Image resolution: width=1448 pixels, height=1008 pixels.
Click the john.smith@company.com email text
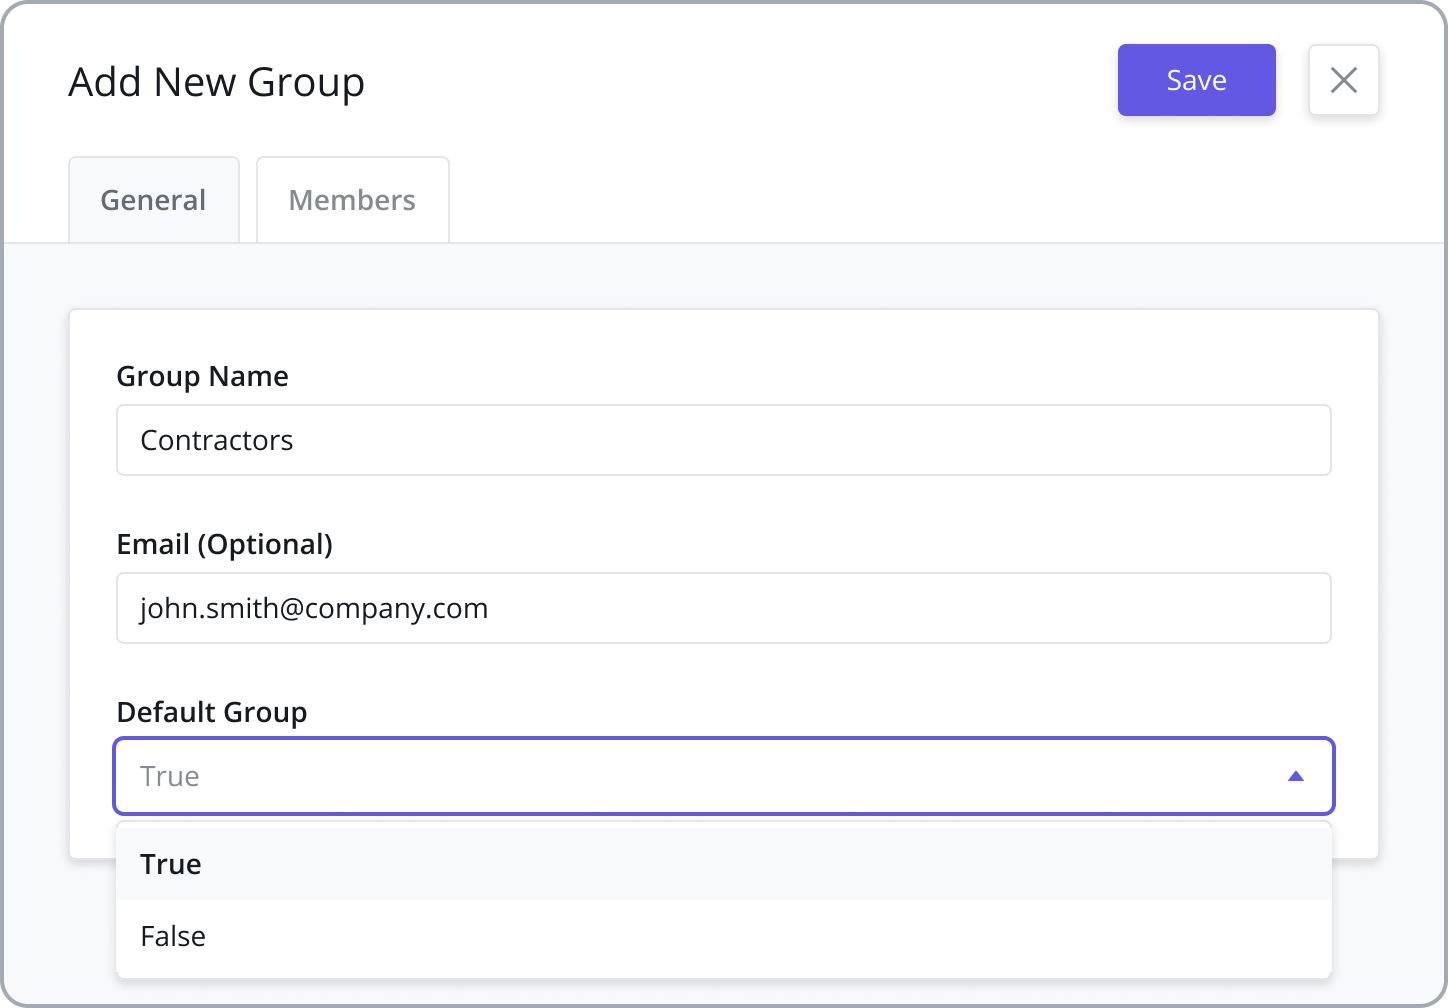point(313,608)
